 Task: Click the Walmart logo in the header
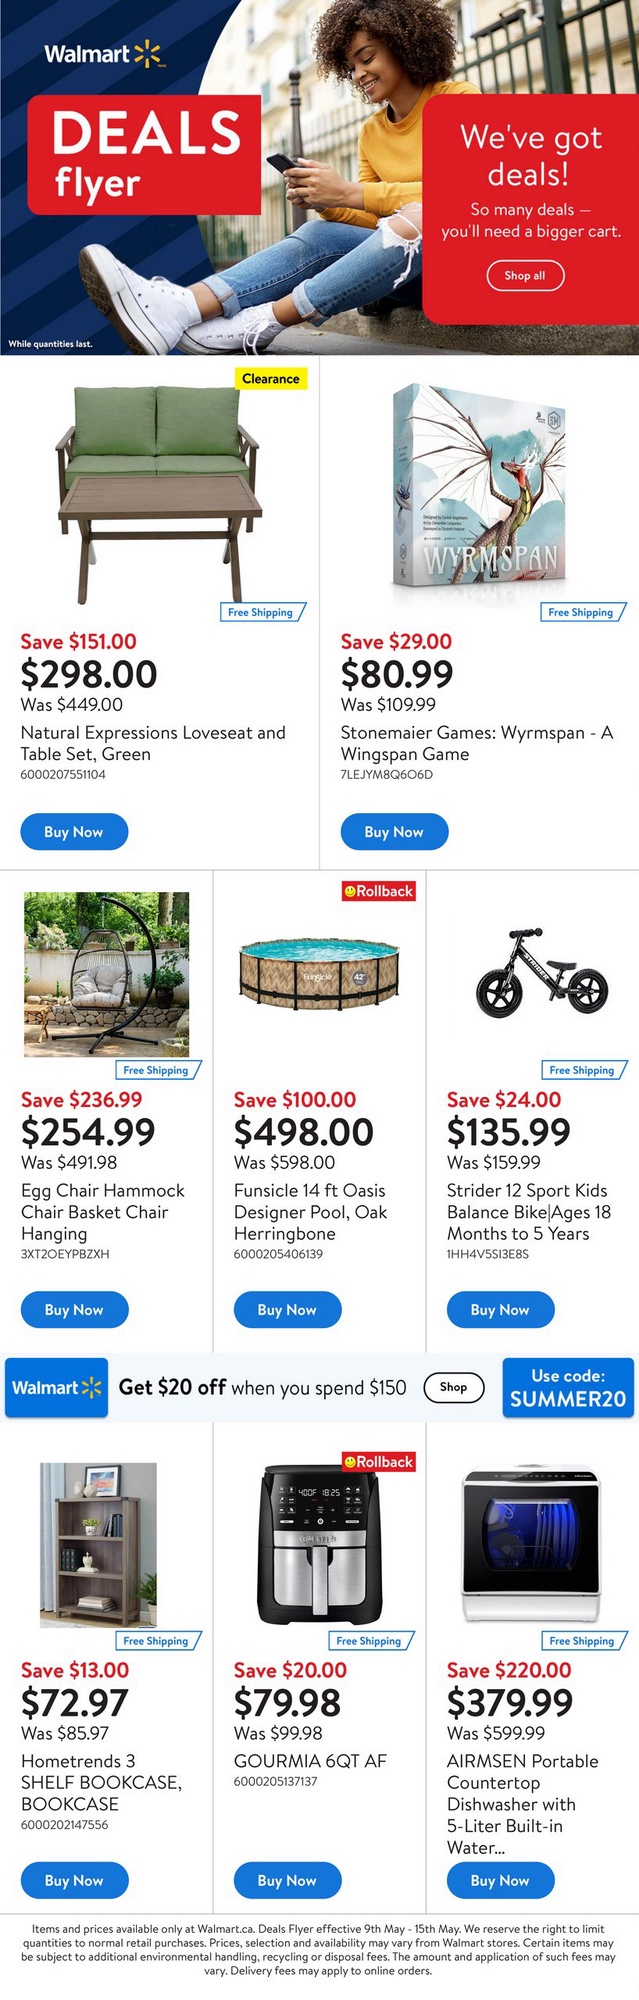pos(103,54)
